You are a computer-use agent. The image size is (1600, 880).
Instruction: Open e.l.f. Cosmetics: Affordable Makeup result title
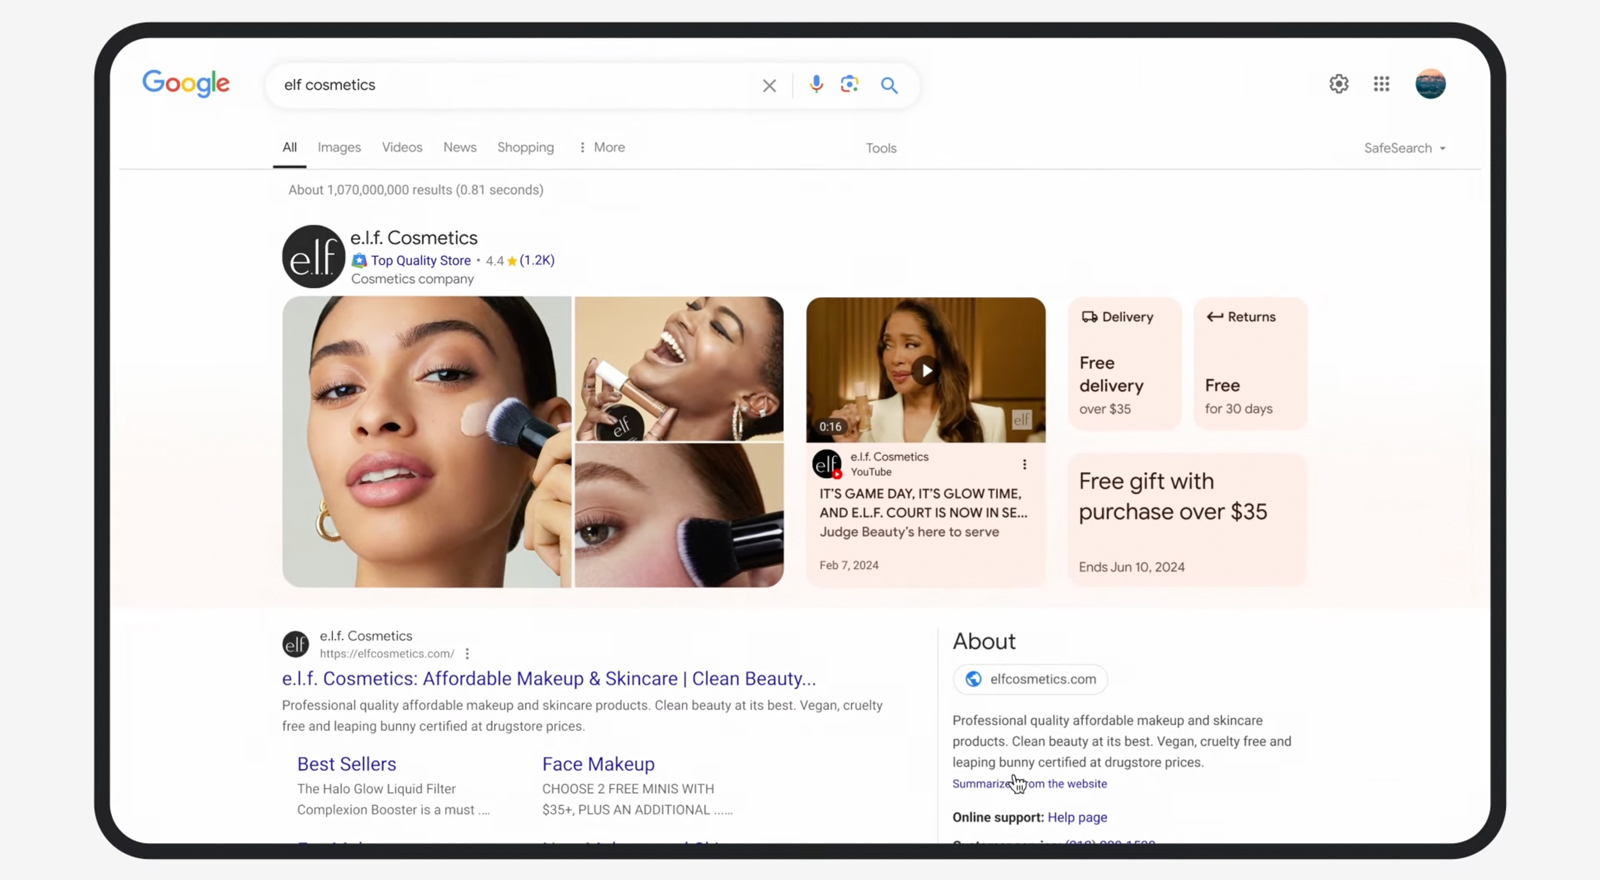549,679
